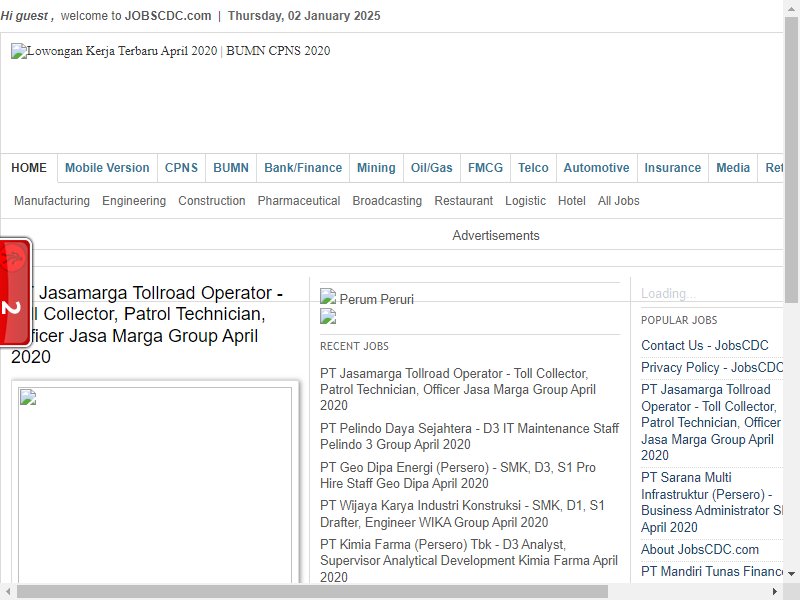The image size is (800, 600).
Task: Open recent job PT Wijaya Karya Industri Konstruksi
Action: pyautogui.click(x=462, y=514)
